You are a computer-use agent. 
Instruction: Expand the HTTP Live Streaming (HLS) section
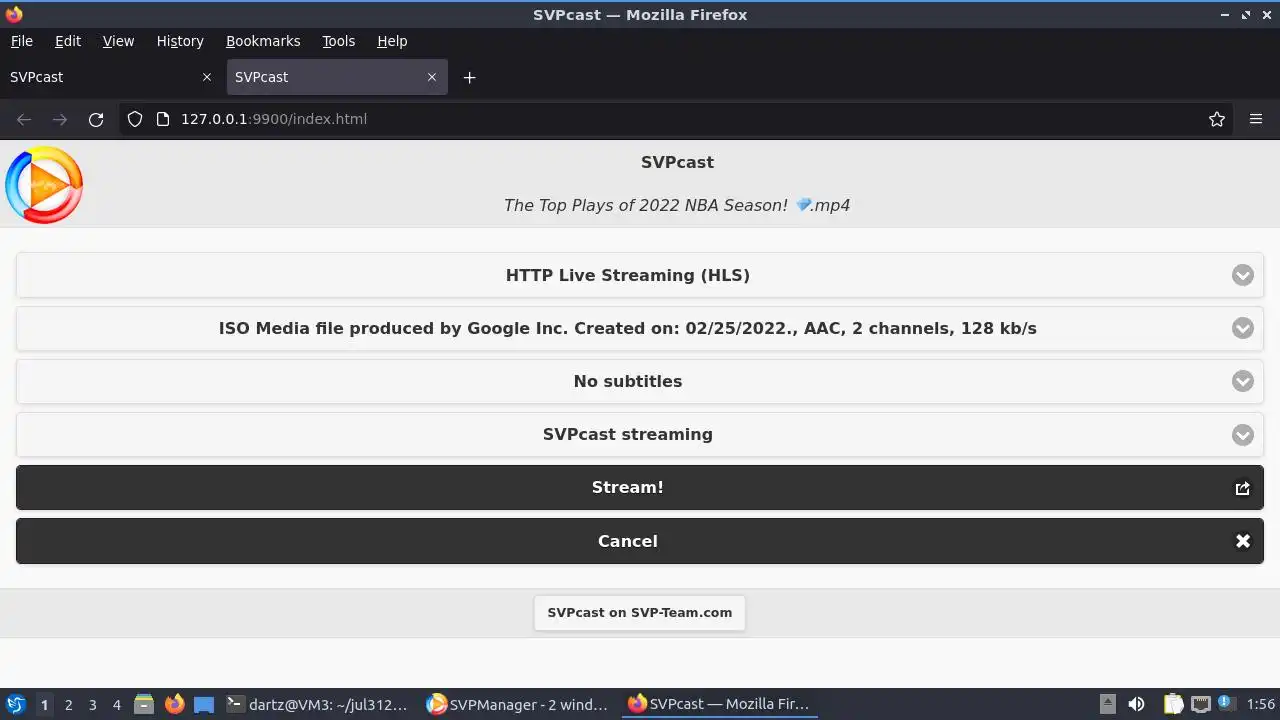640,275
